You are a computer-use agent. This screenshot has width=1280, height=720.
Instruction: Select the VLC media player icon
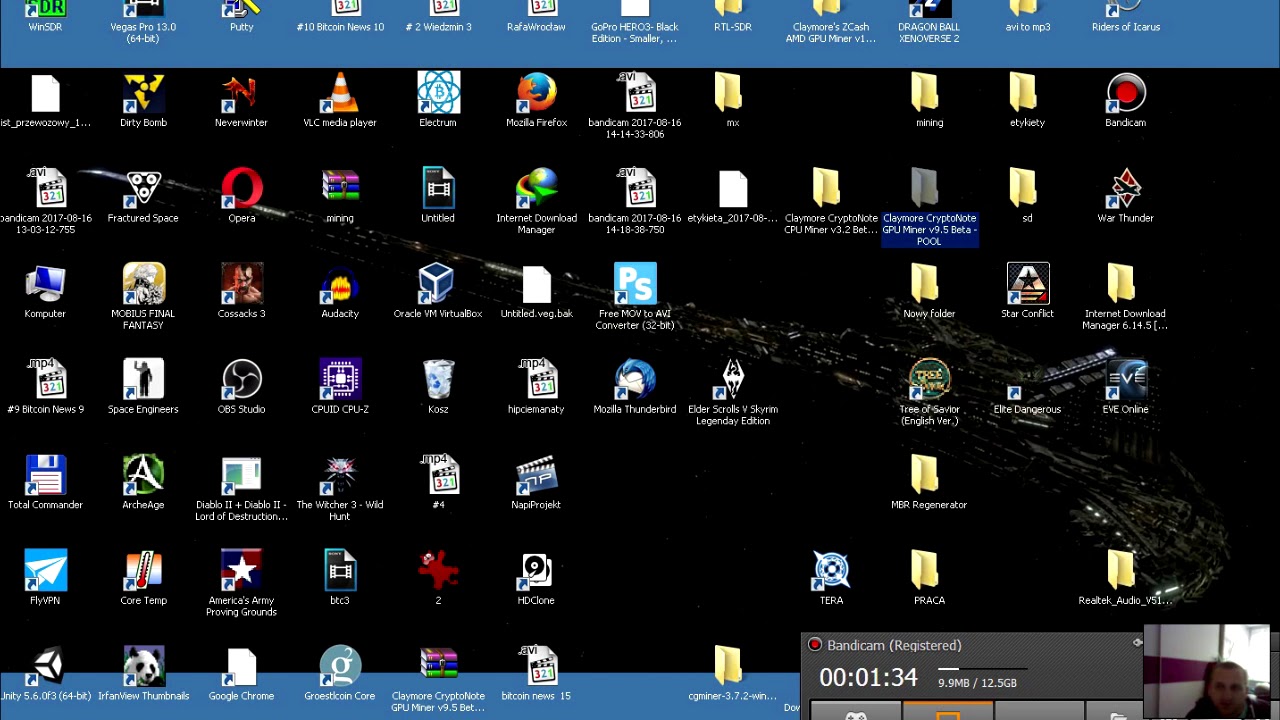click(340, 95)
